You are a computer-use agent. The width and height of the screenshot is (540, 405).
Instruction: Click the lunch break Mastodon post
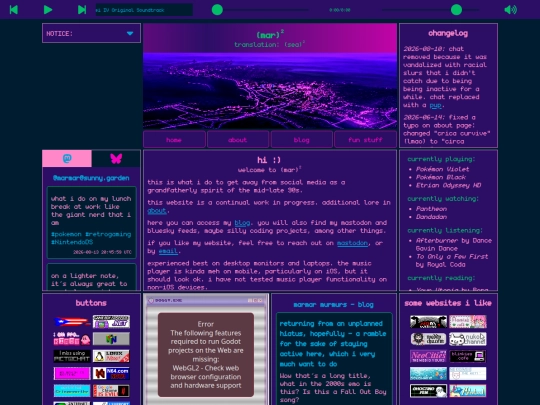(x=91, y=222)
